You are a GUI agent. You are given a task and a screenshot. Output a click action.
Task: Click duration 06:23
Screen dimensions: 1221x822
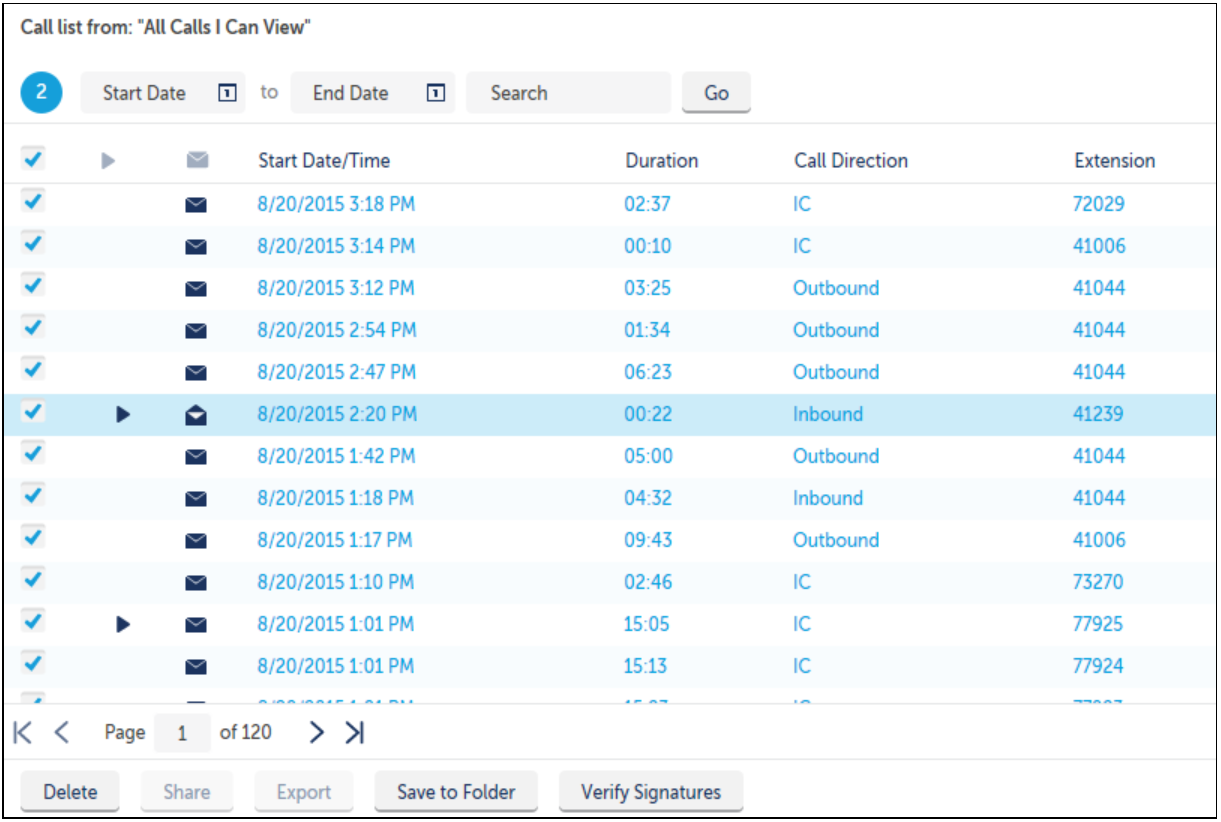pos(648,372)
